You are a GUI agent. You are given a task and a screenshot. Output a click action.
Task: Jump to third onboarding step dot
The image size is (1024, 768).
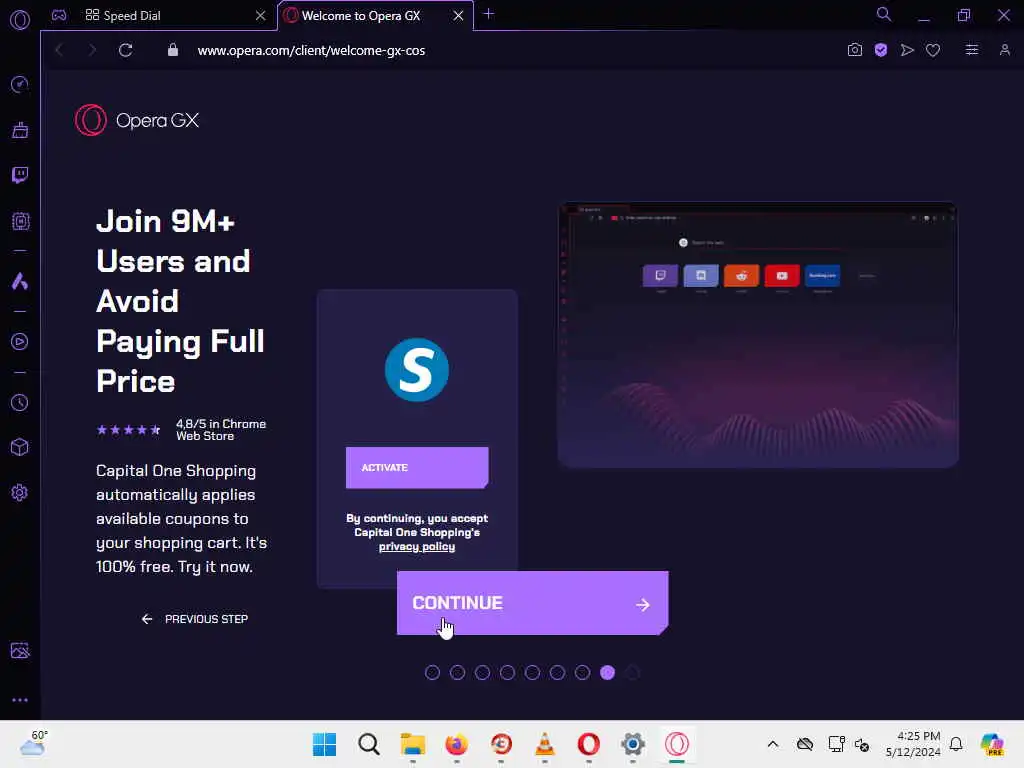483,673
